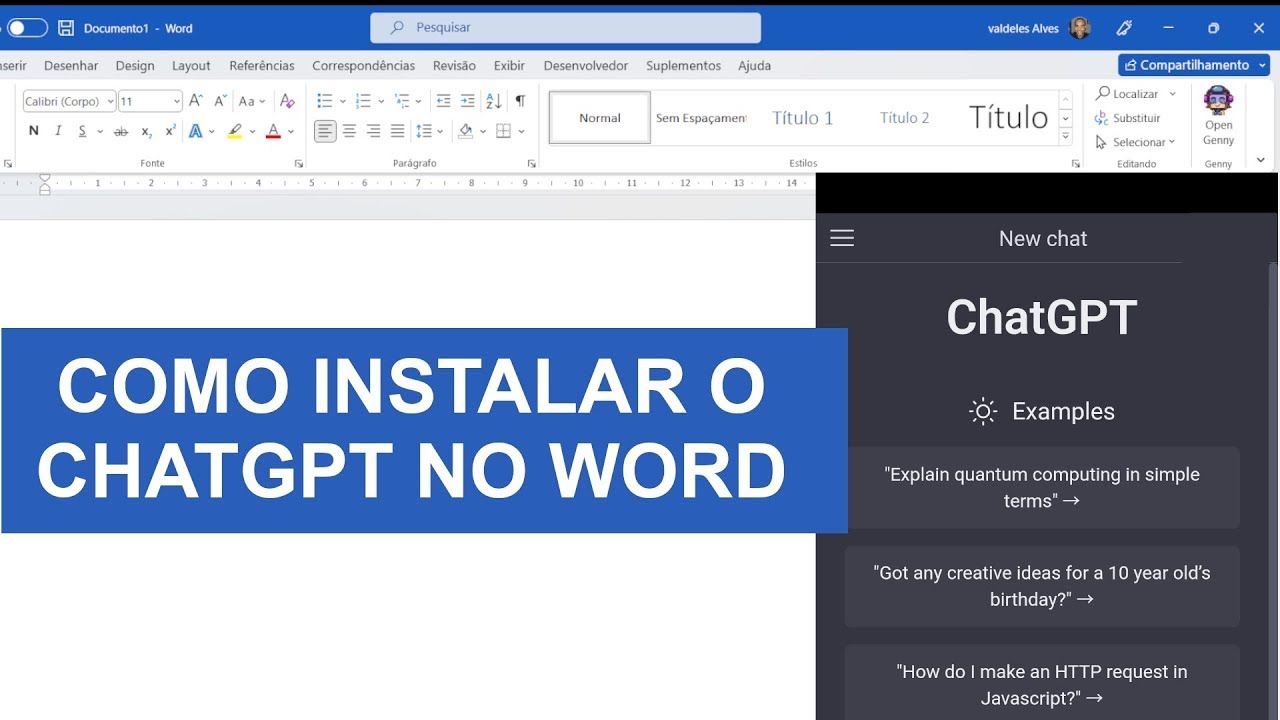Open the Ajuda tab
Screen dimensions: 1280x720
tap(754, 66)
